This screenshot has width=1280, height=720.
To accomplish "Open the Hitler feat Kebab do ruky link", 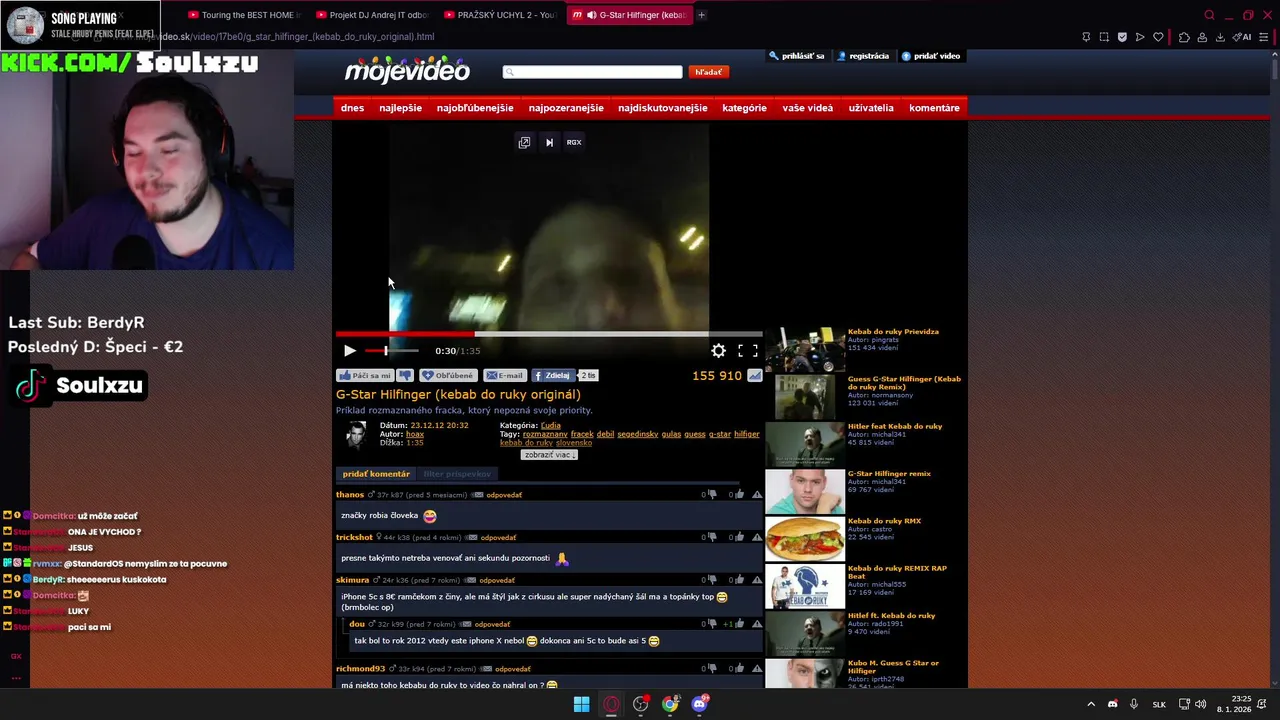I will click(x=895, y=426).
